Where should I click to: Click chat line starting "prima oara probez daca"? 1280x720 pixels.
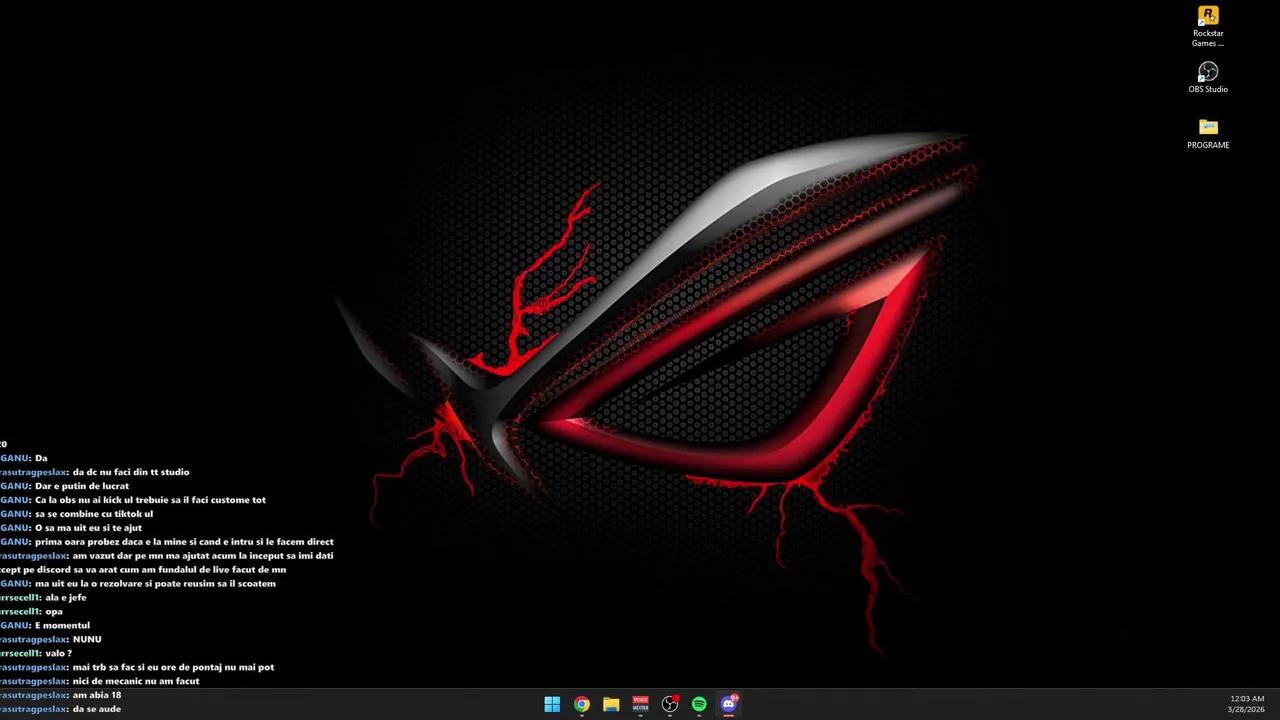coord(184,542)
